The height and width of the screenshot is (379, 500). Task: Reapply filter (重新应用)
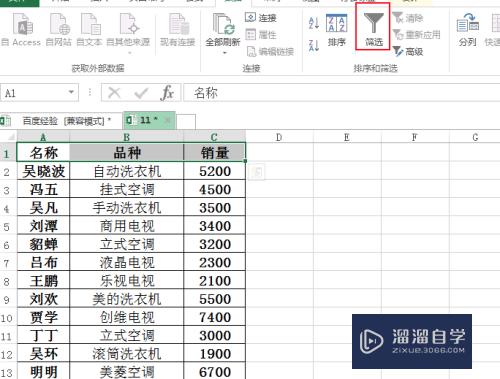pos(417,35)
